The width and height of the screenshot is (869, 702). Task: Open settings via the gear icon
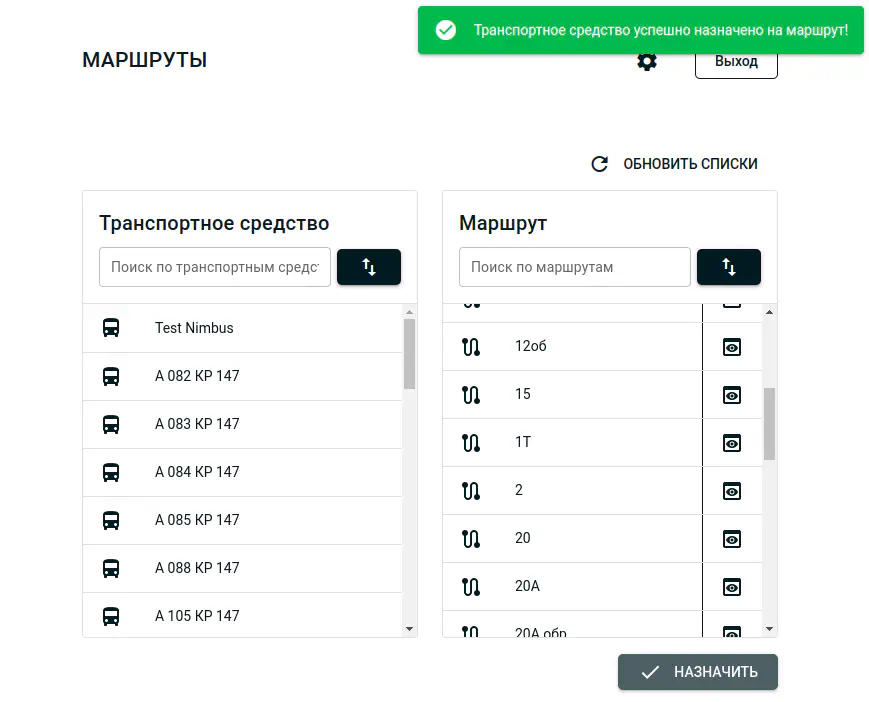point(647,62)
